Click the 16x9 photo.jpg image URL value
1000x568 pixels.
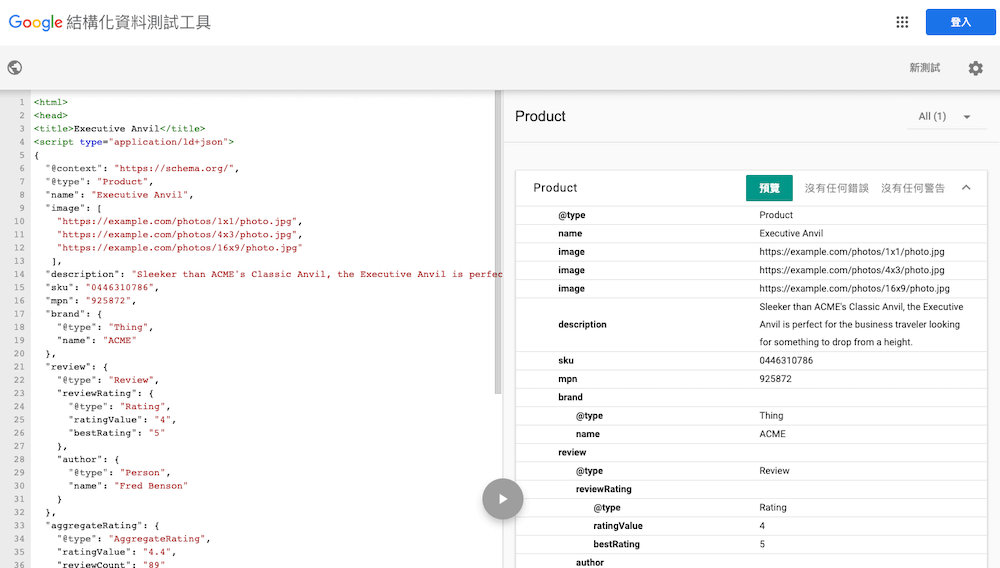[x=854, y=289]
